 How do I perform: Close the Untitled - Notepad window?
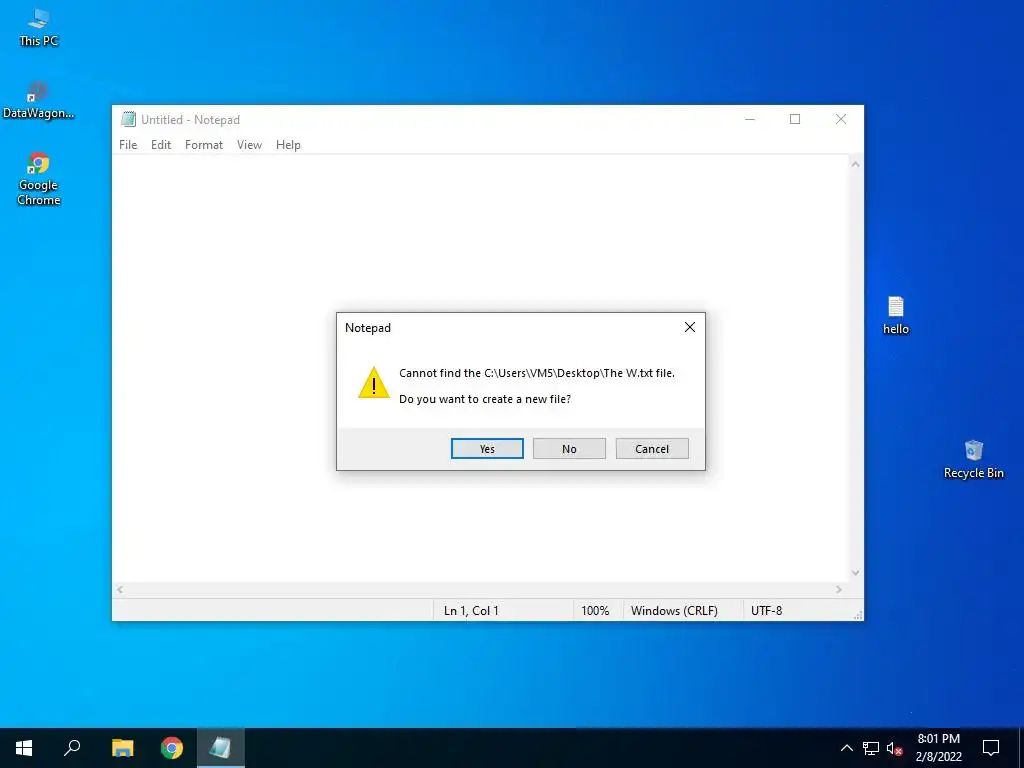[841, 119]
